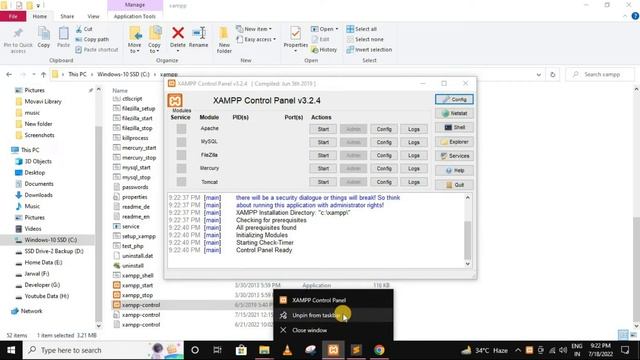Click the taskbar search box

(x=103, y=350)
